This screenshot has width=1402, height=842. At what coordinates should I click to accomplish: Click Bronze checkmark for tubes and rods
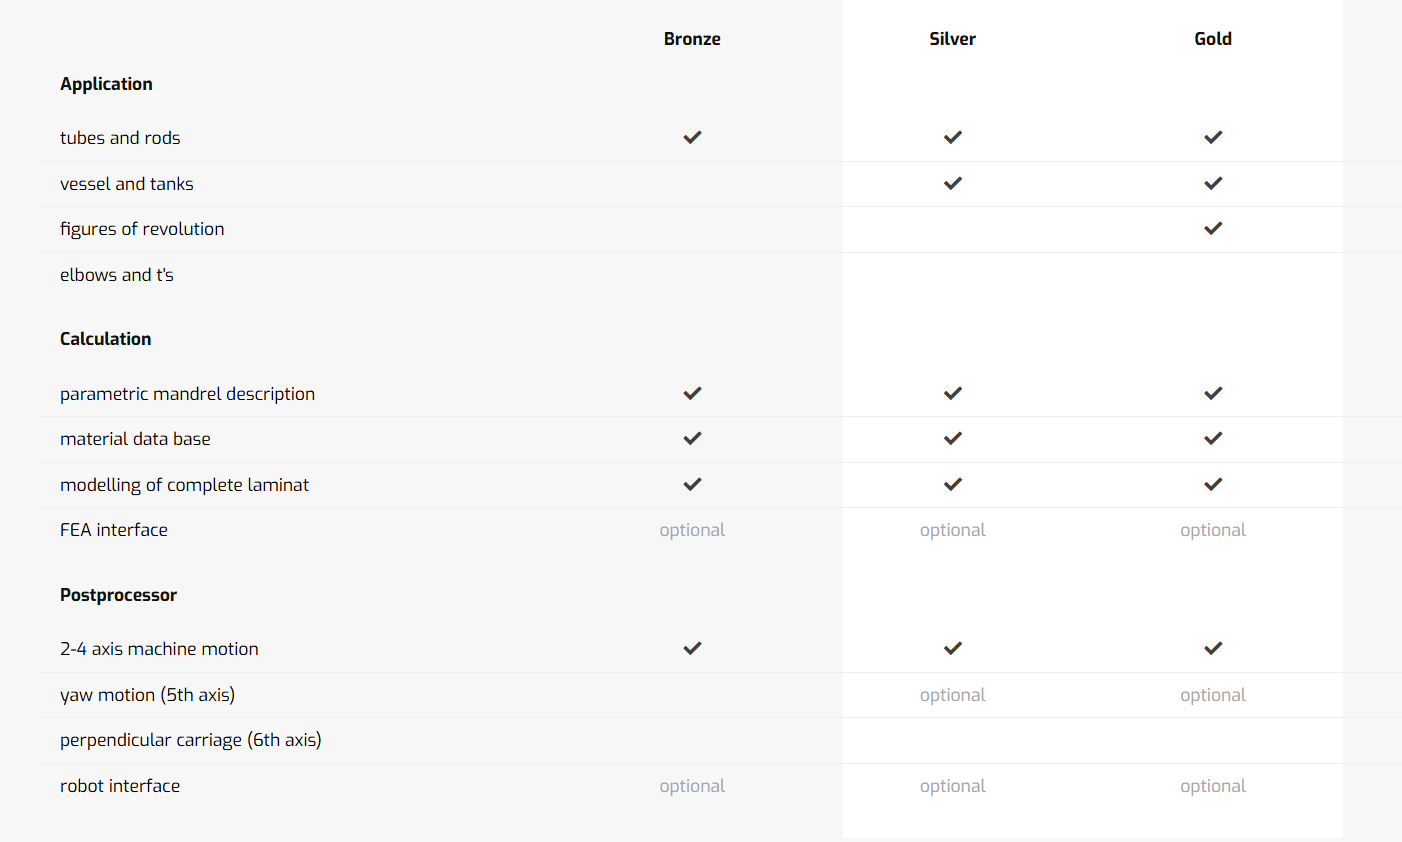(692, 137)
